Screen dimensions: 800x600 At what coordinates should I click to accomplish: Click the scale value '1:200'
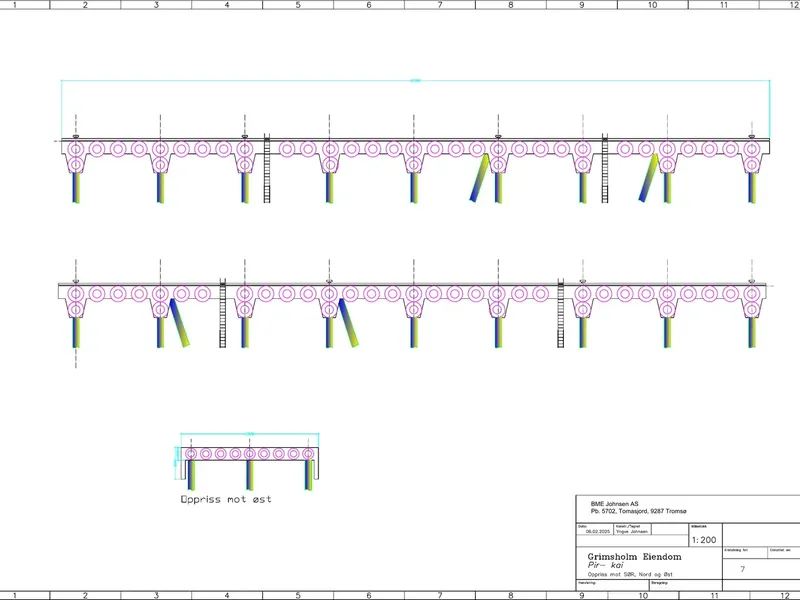click(704, 540)
